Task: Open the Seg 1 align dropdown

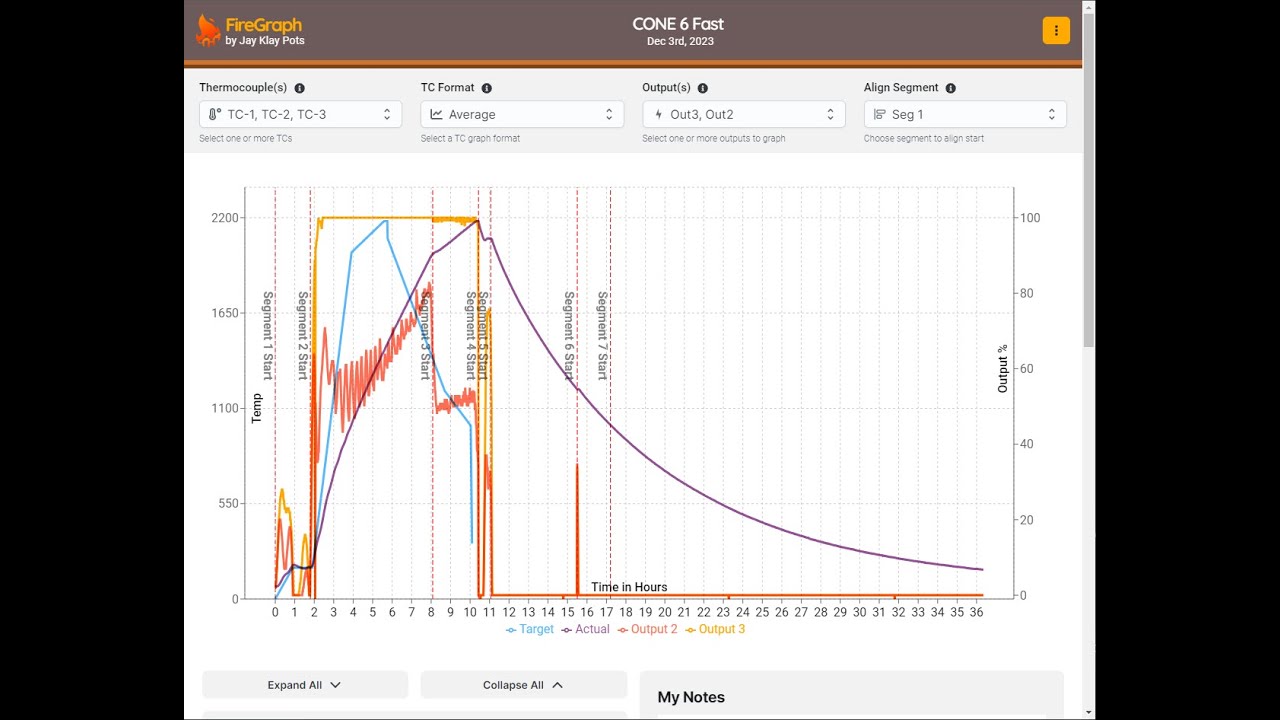Action: 965,114
